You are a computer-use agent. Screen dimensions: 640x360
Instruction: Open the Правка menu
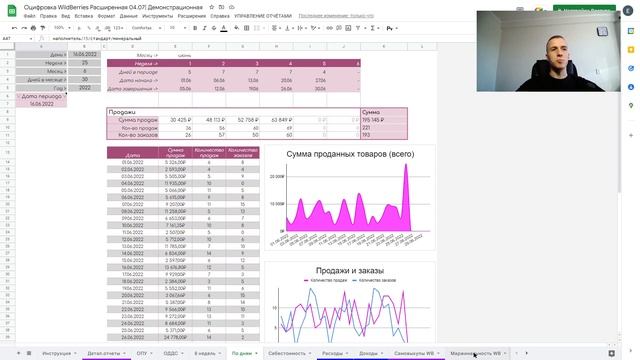pos(48,16)
